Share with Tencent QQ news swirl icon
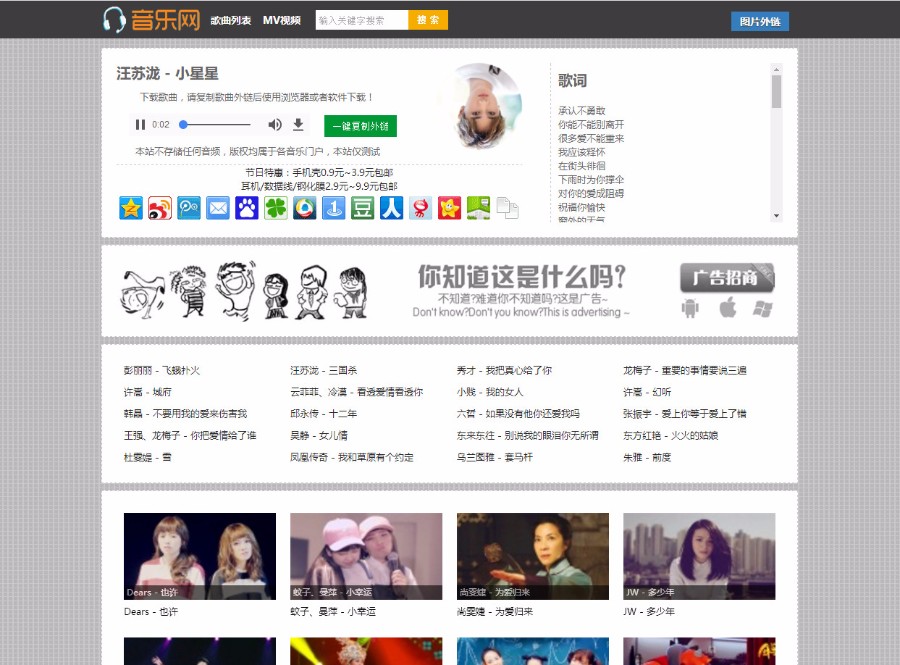 (305, 208)
